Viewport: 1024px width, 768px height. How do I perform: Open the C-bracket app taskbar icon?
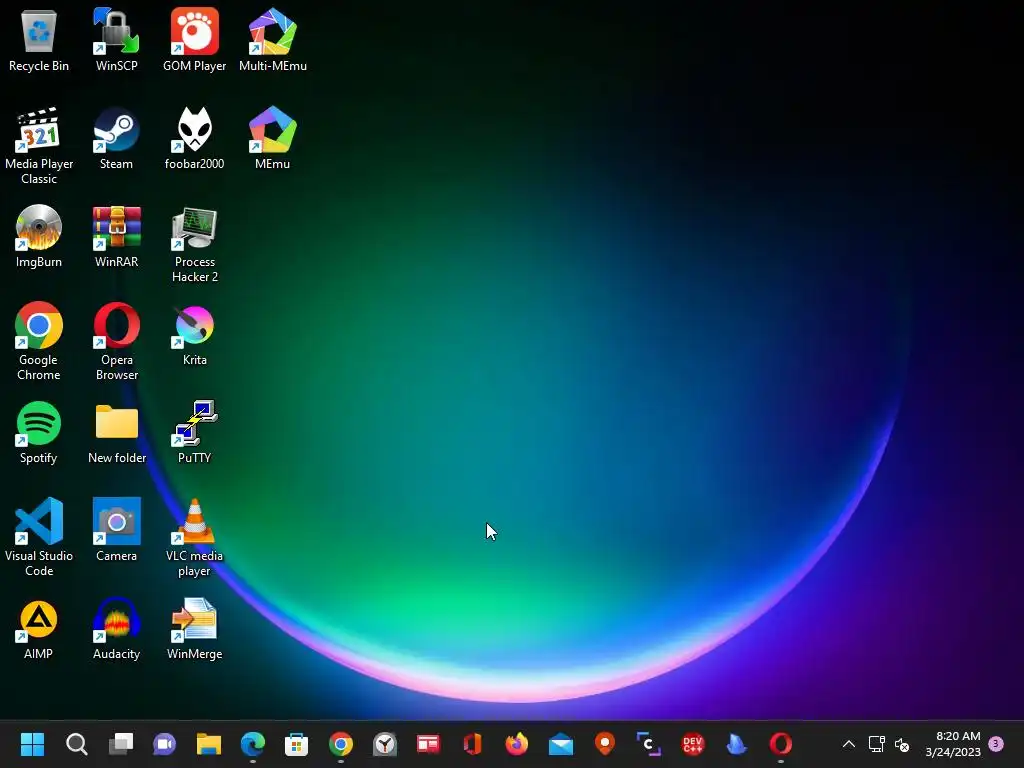(x=648, y=744)
